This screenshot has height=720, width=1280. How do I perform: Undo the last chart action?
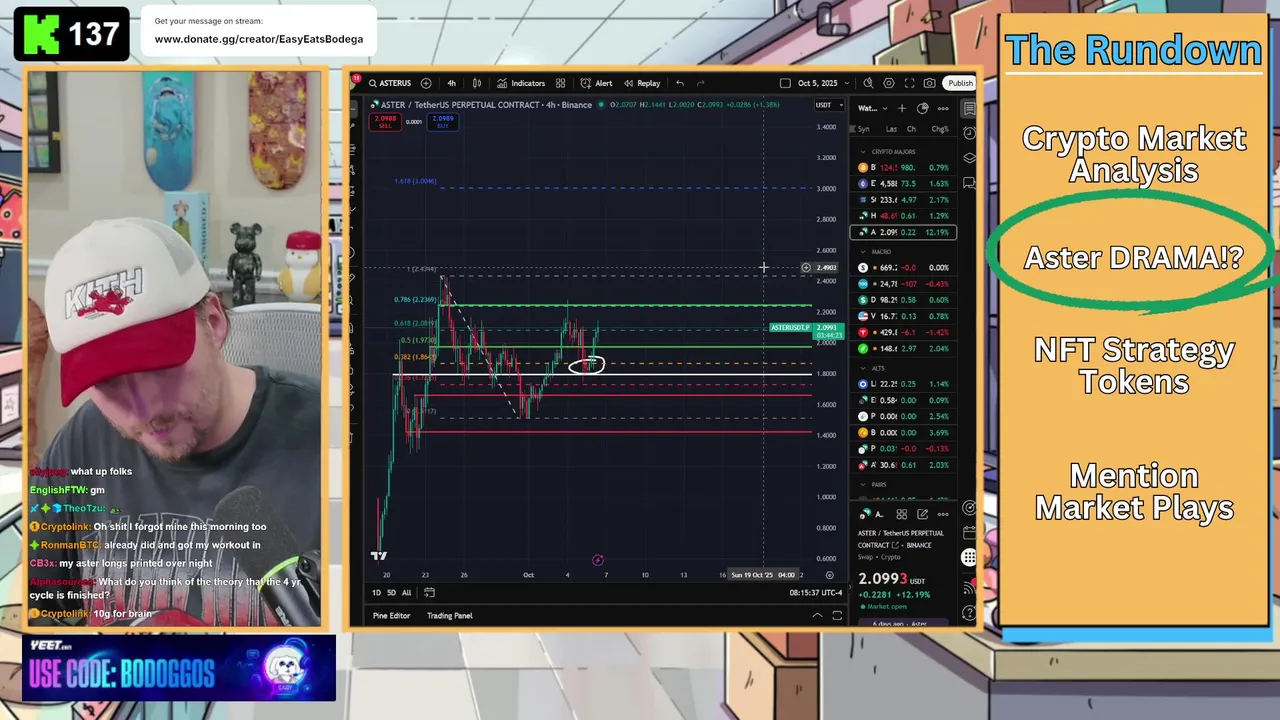point(680,83)
